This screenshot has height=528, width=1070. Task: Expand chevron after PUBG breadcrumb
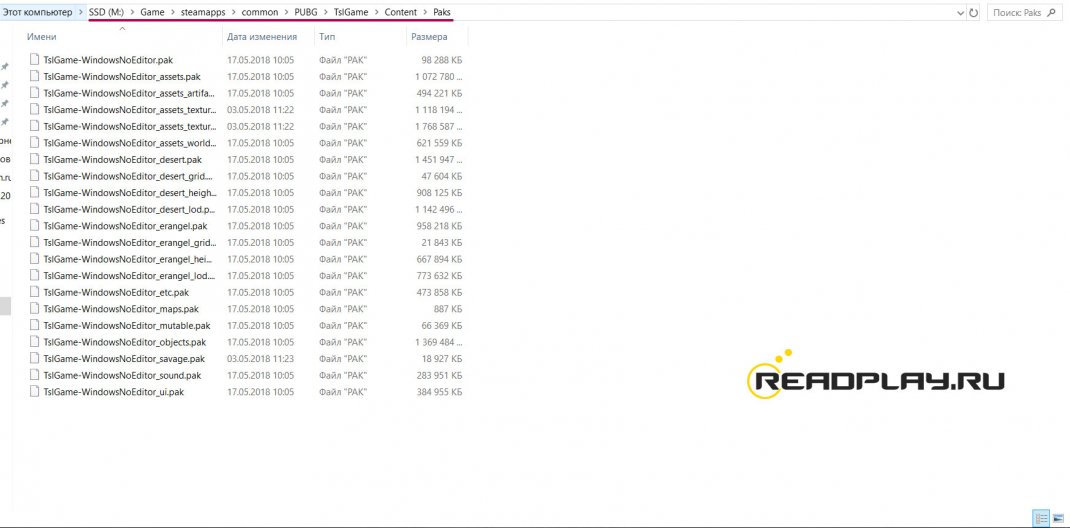point(326,12)
